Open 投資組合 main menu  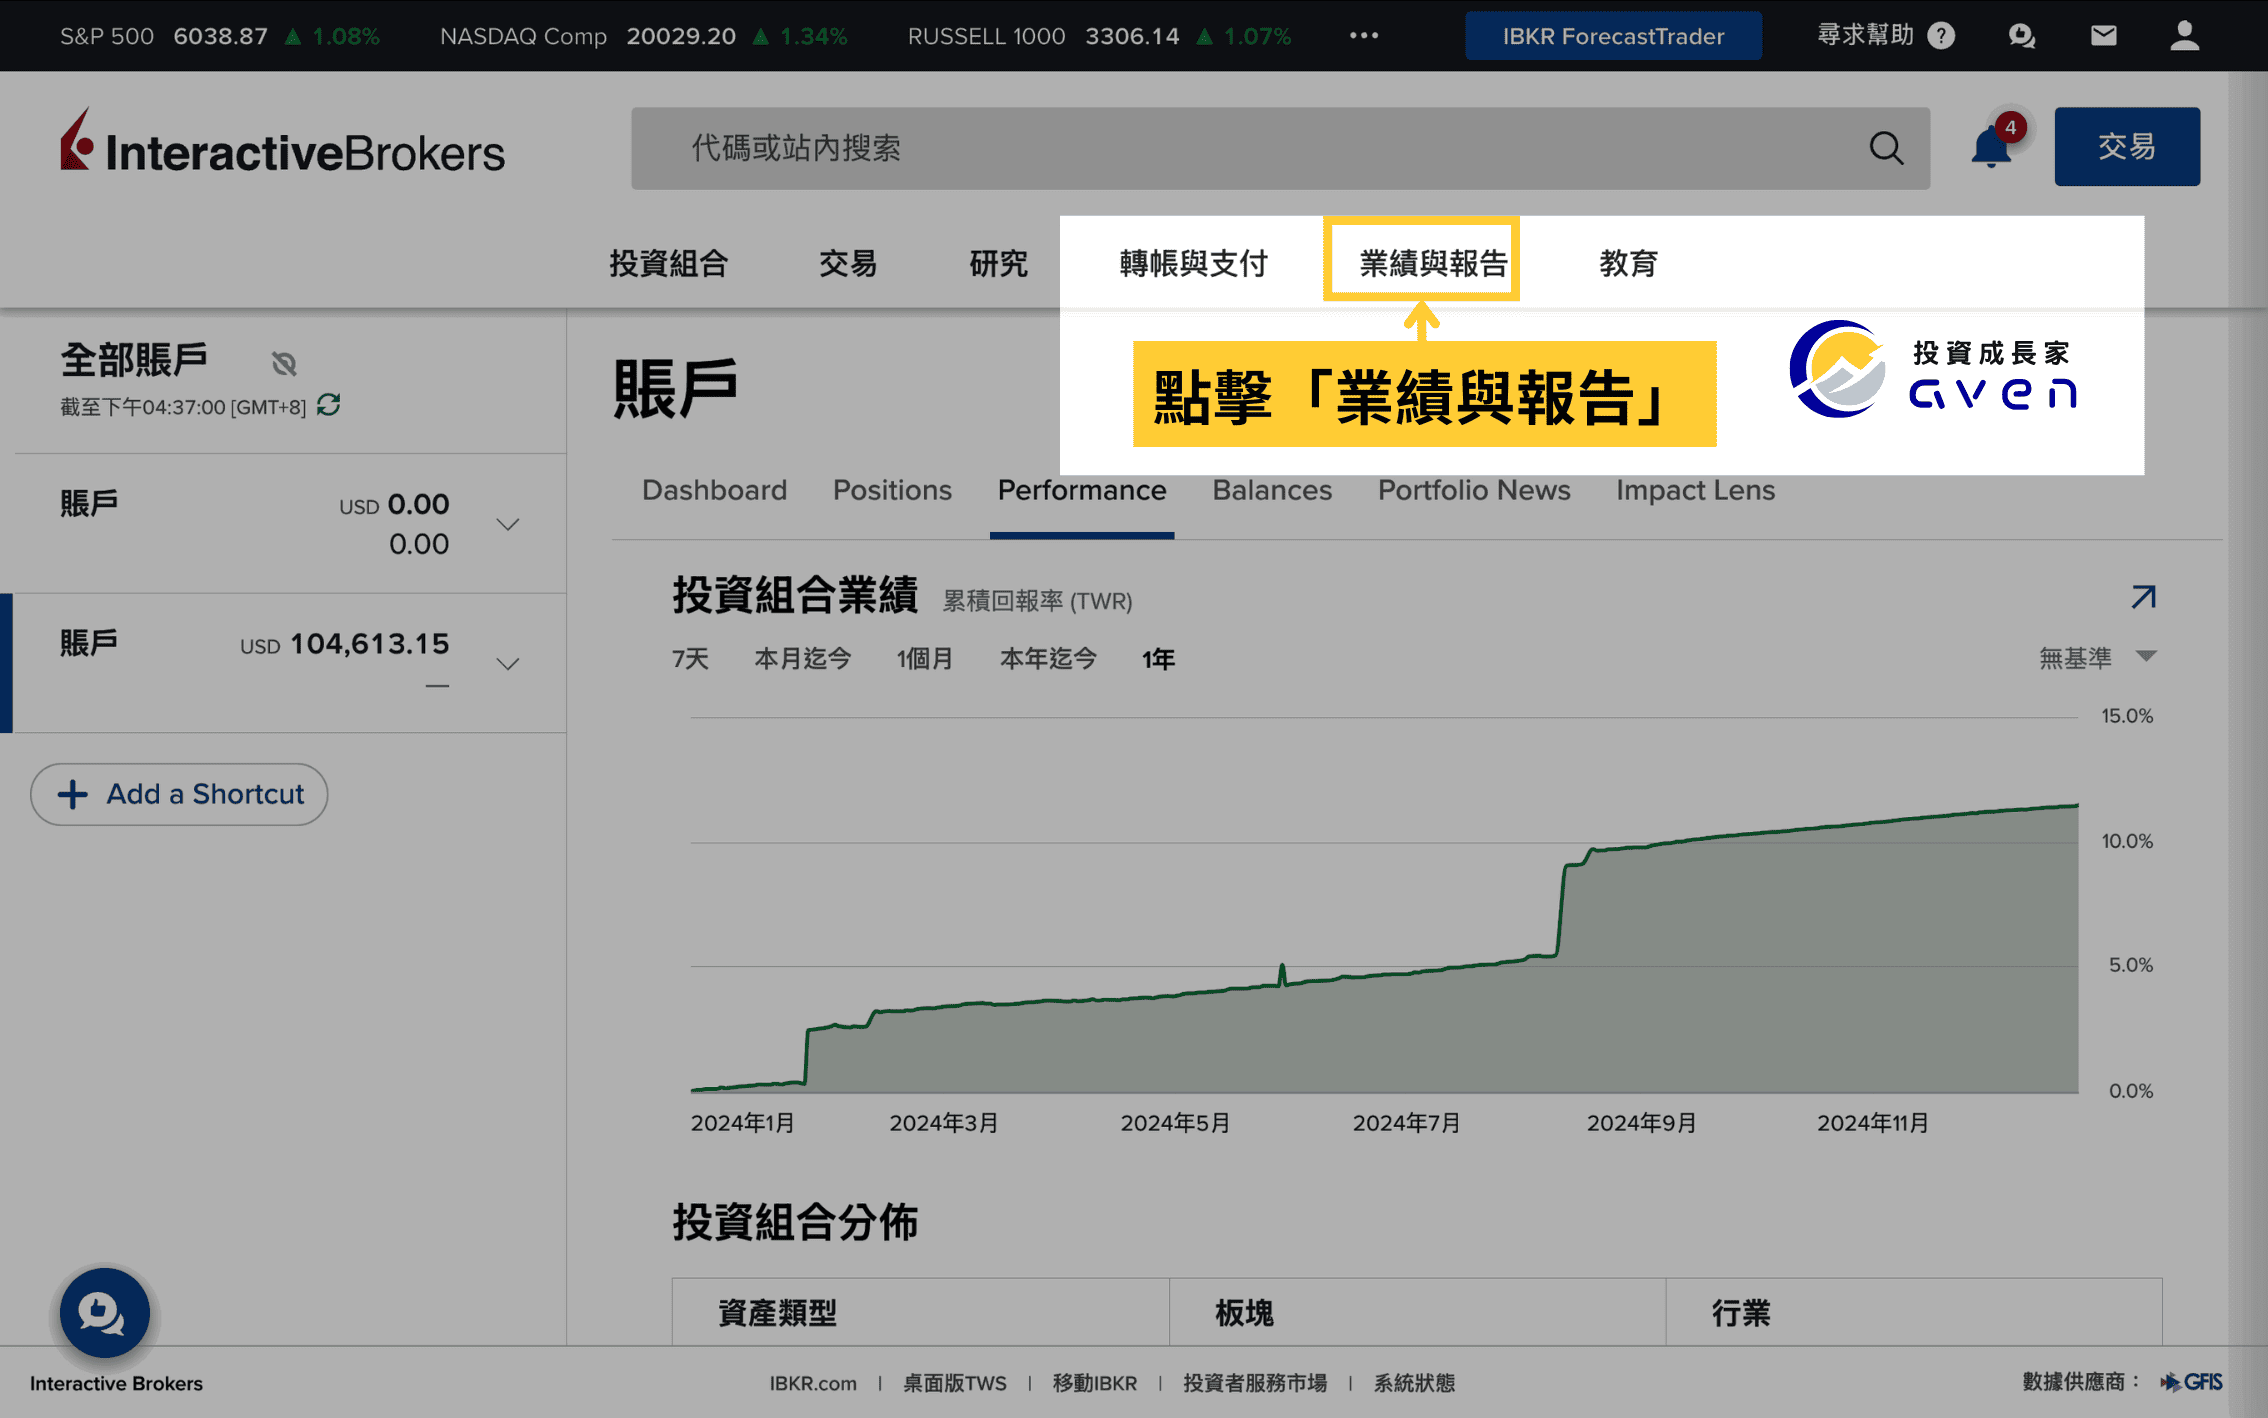669,263
